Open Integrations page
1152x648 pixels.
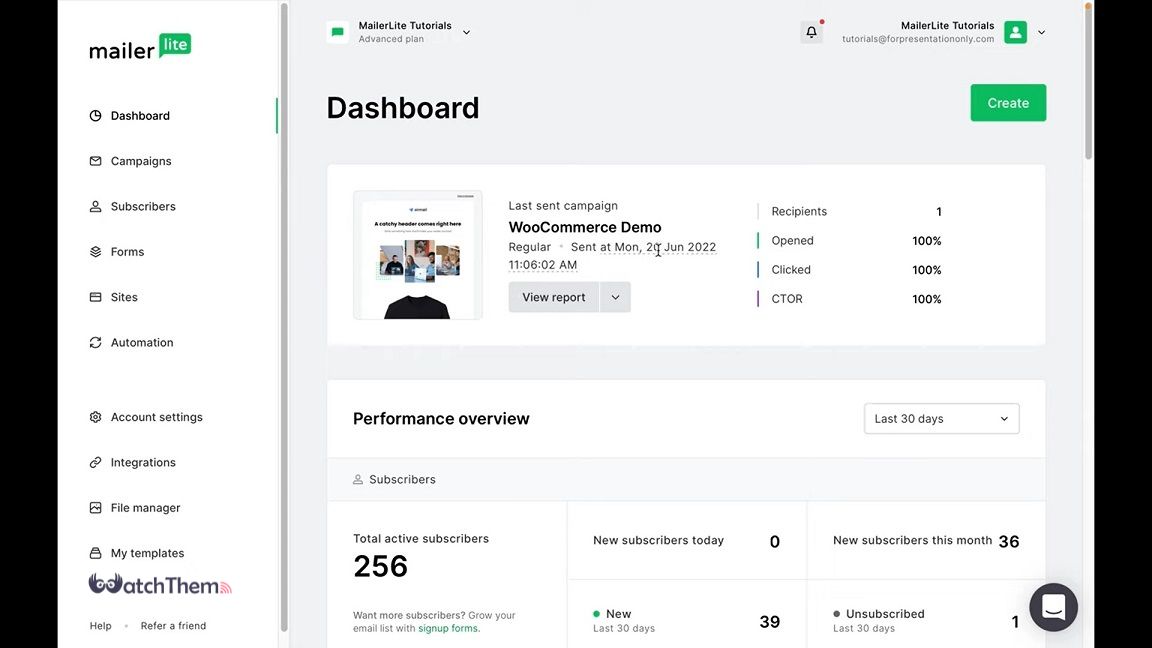point(143,462)
